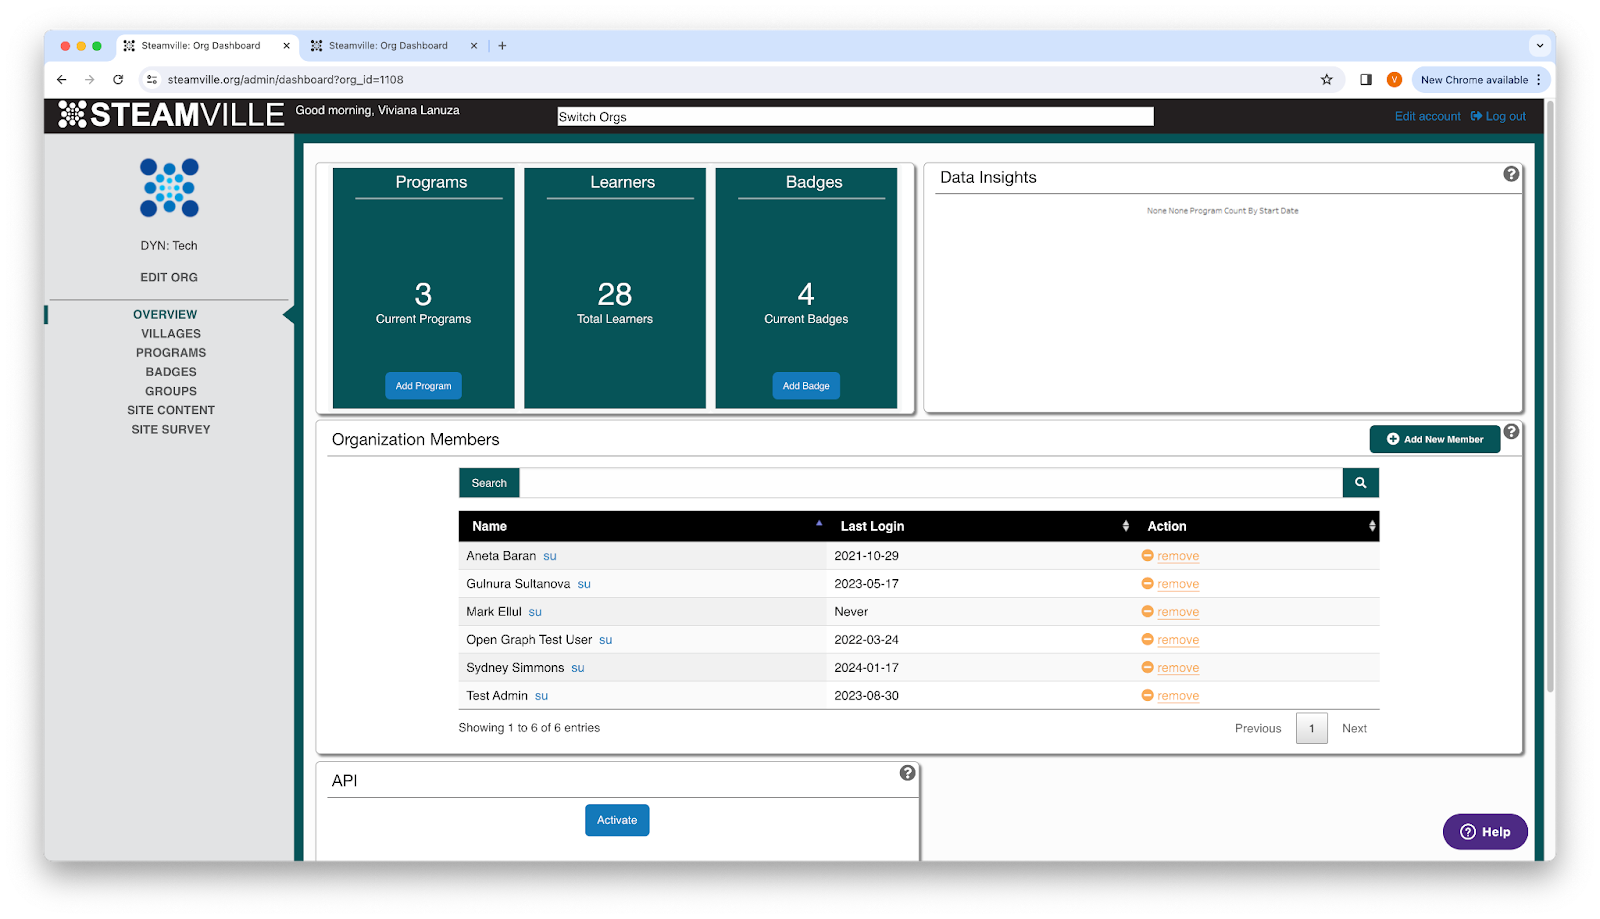This screenshot has height=919, width=1600.
Task: Click help icon next to Add New Member
Action: coord(1511,432)
